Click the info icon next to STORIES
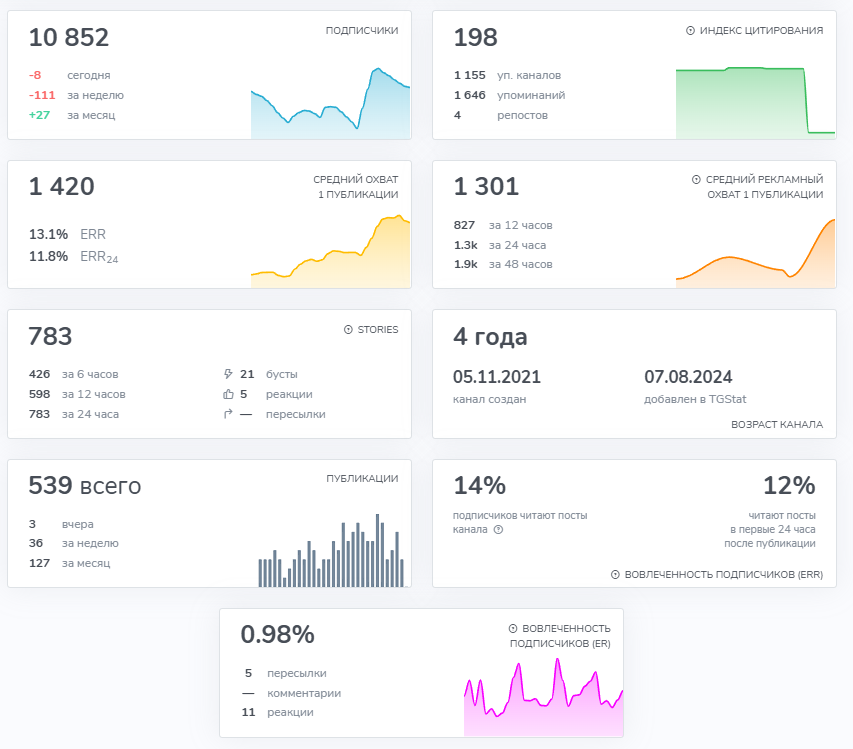The width and height of the screenshot is (853, 749). point(348,329)
